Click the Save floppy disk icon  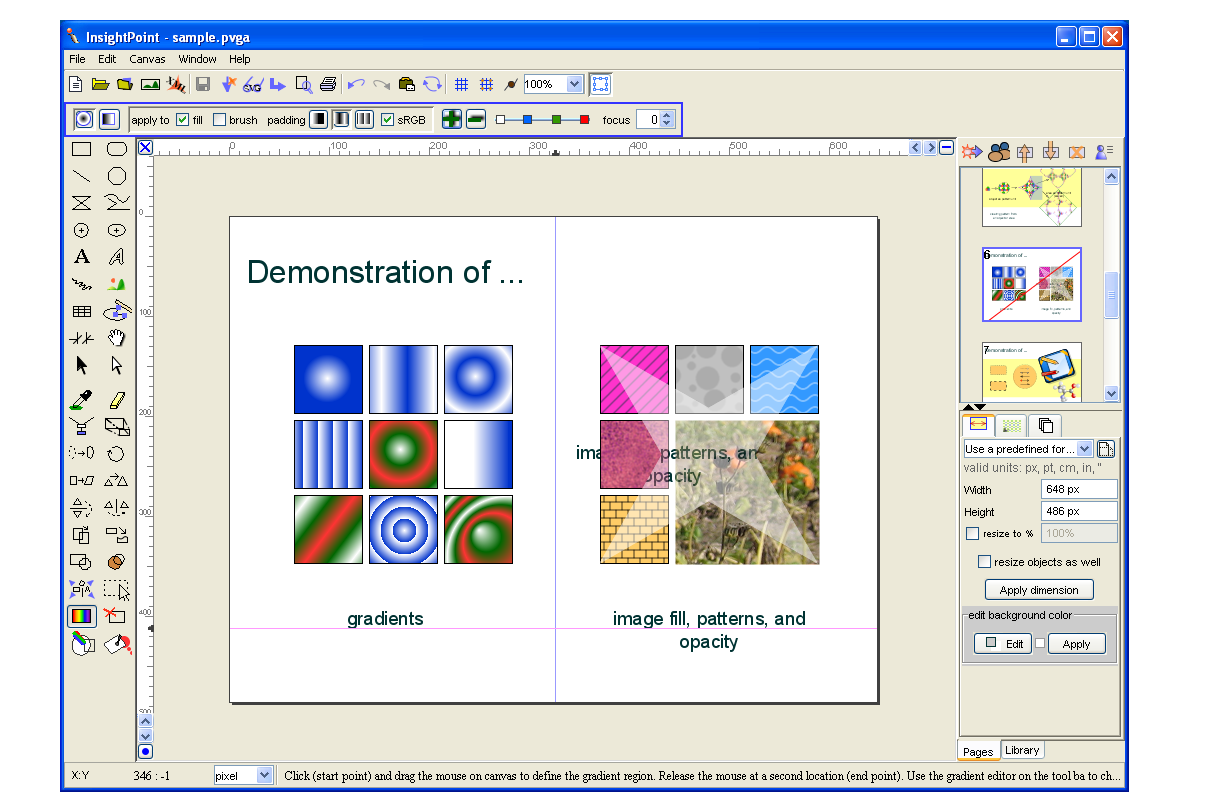(x=203, y=85)
